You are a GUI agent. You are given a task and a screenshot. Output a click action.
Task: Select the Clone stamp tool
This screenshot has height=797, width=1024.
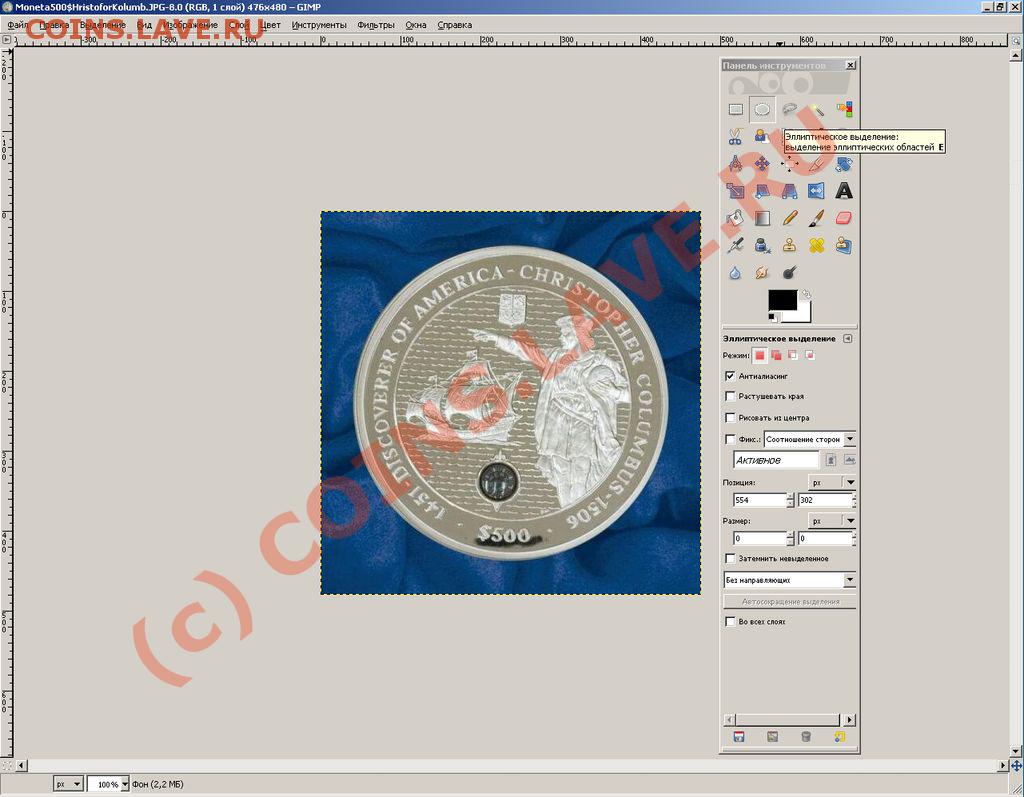pyautogui.click(x=790, y=246)
